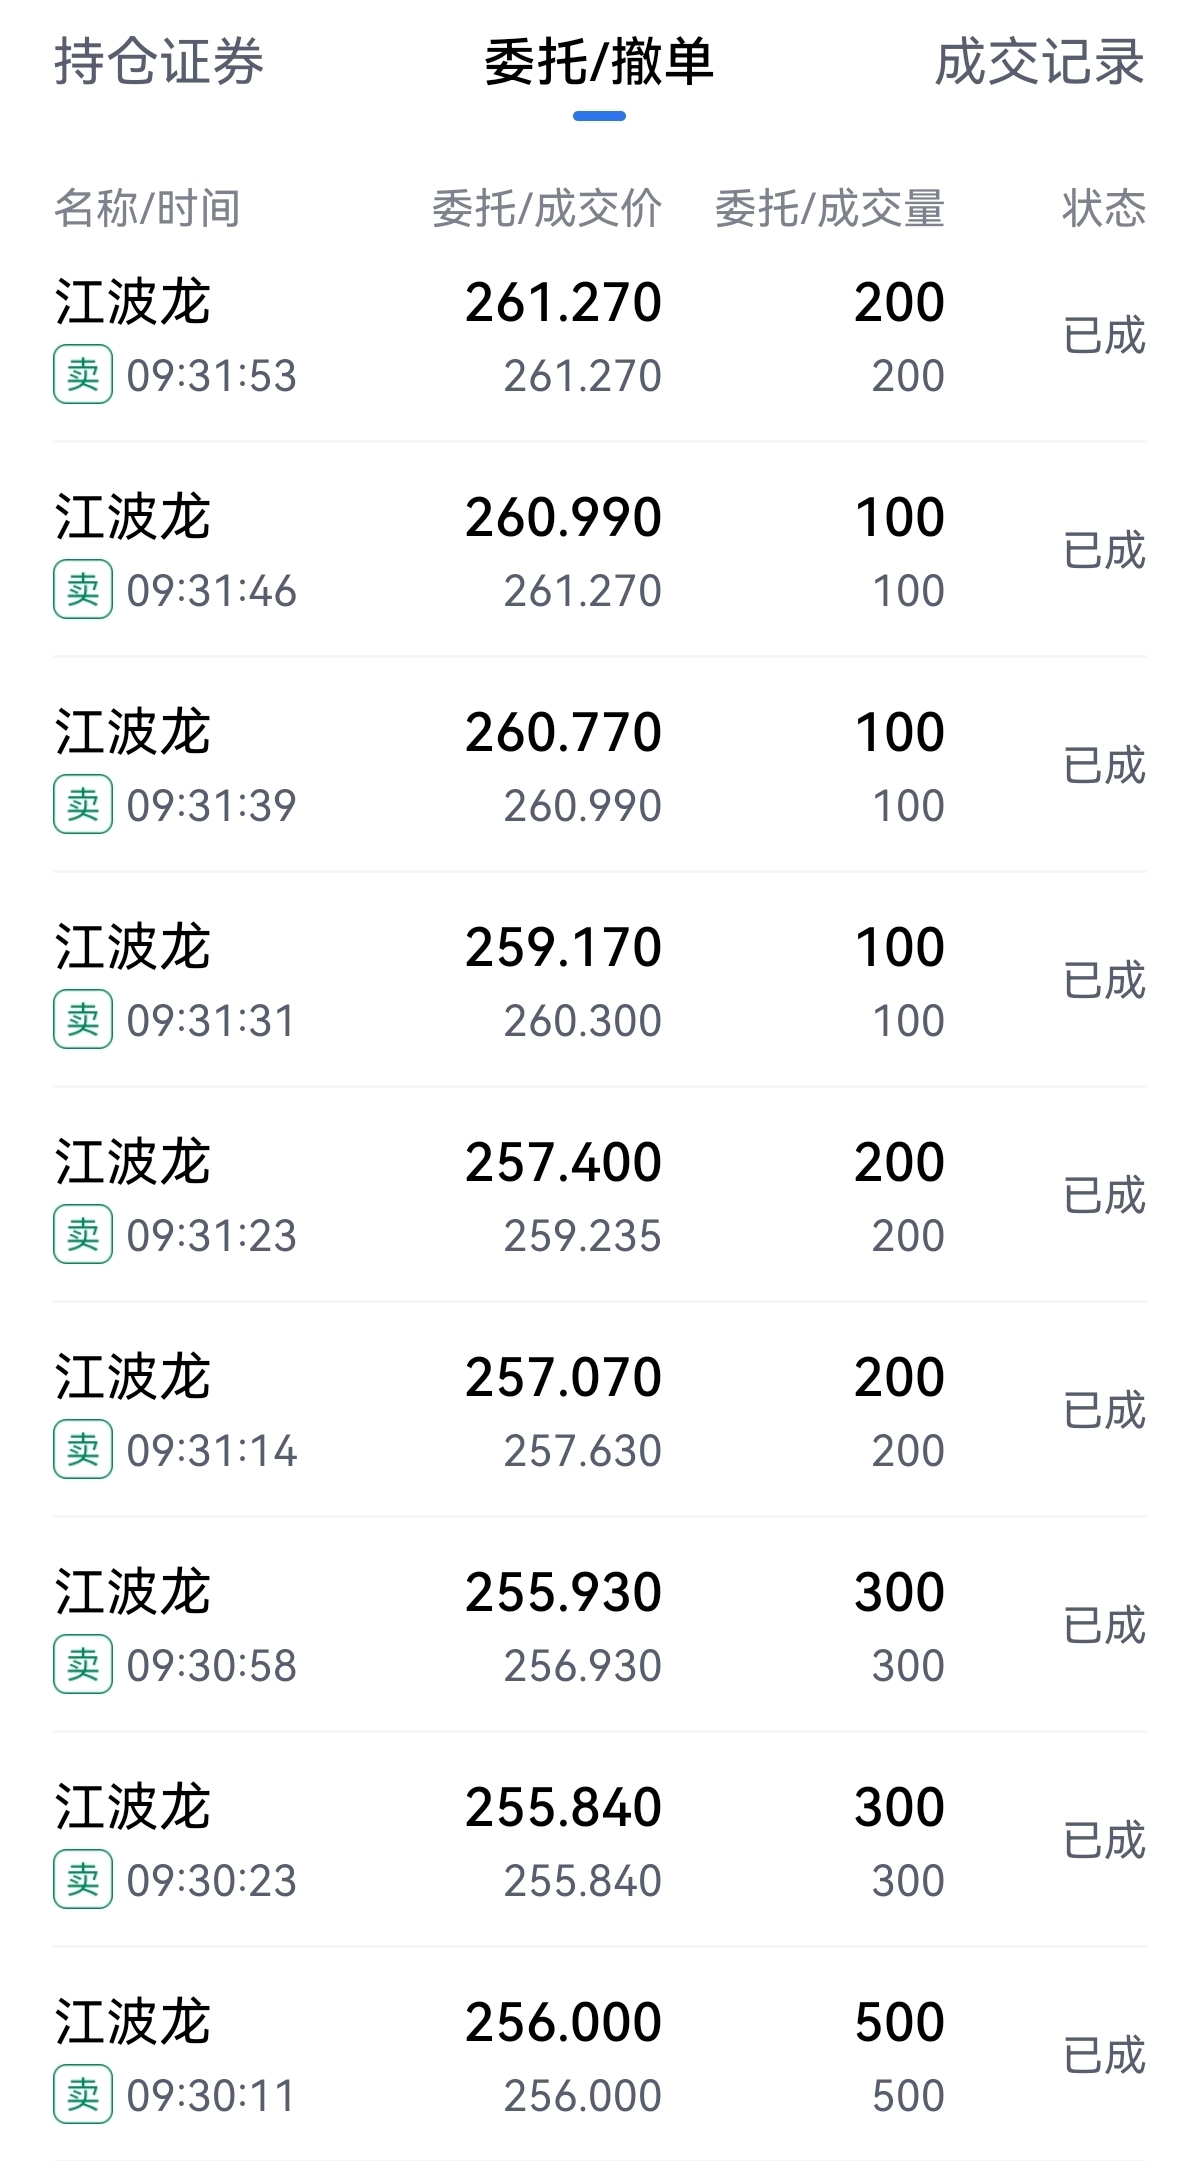Tap 已成 status of the 259.170 order

coord(1103,981)
